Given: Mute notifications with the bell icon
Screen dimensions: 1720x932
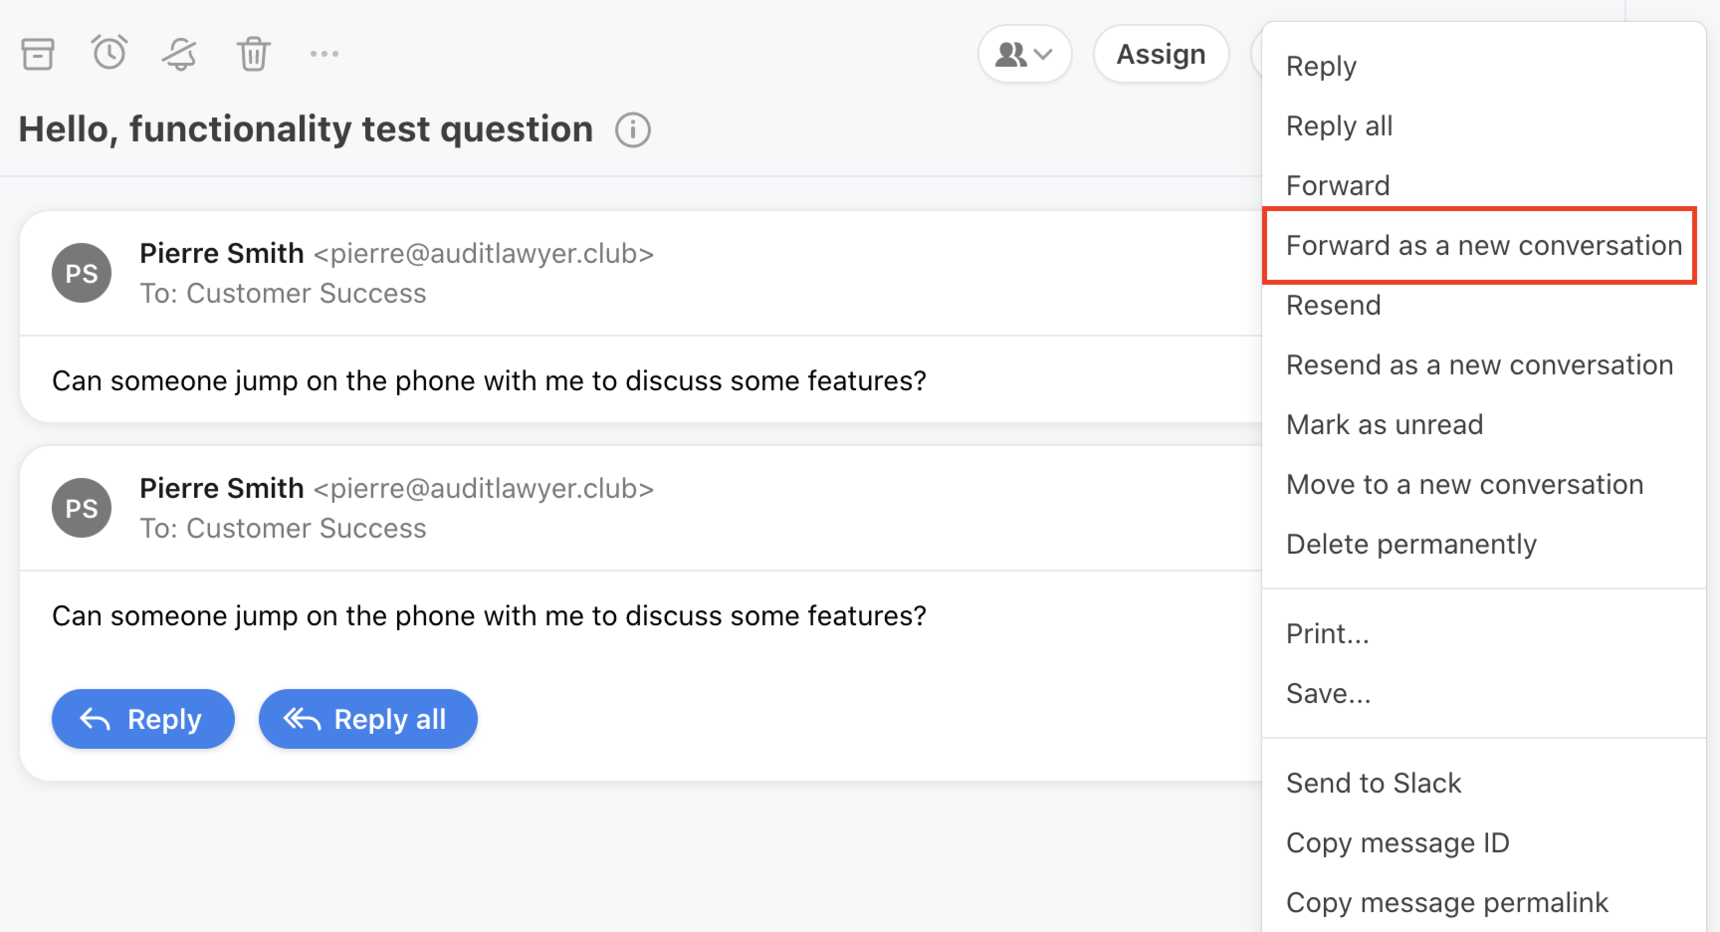Looking at the screenshot, I should click(180, 54).
